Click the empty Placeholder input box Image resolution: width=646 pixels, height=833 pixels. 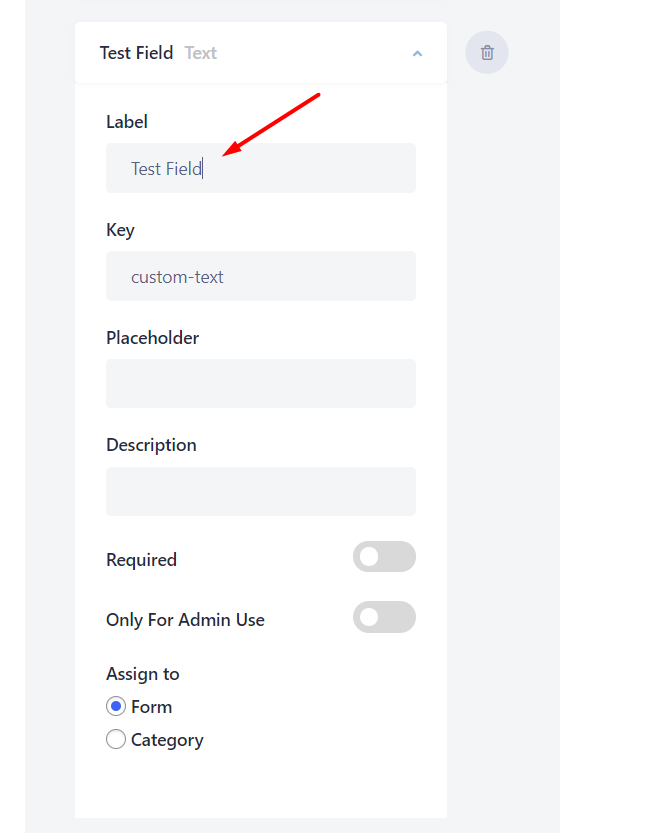tap(261, 384)
